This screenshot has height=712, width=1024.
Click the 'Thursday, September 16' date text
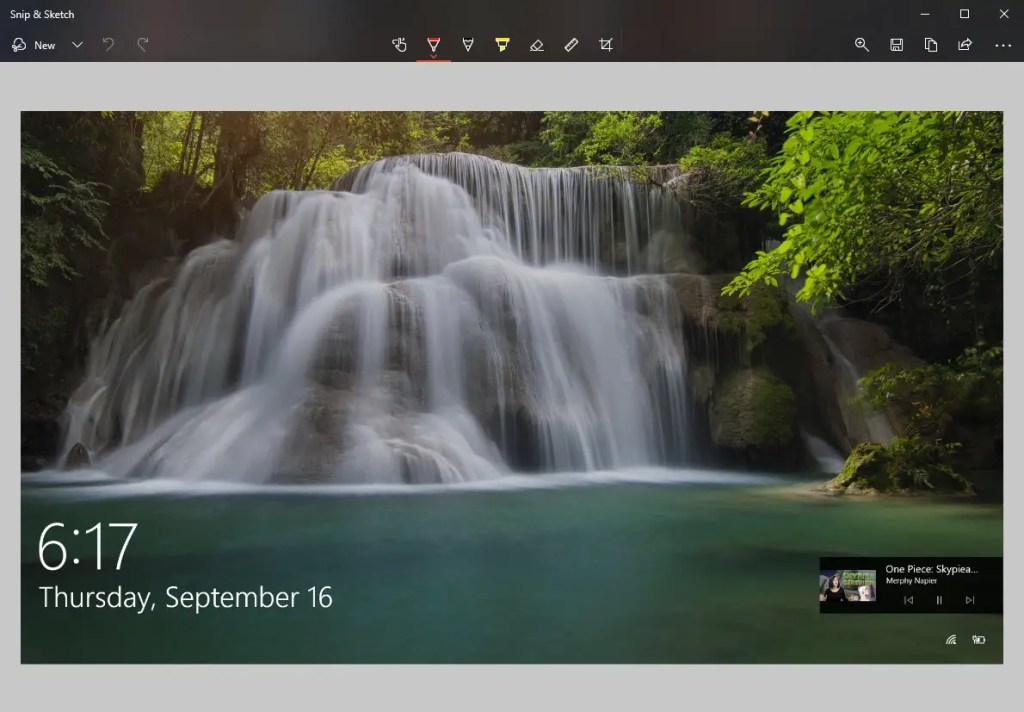pos(185,598)
